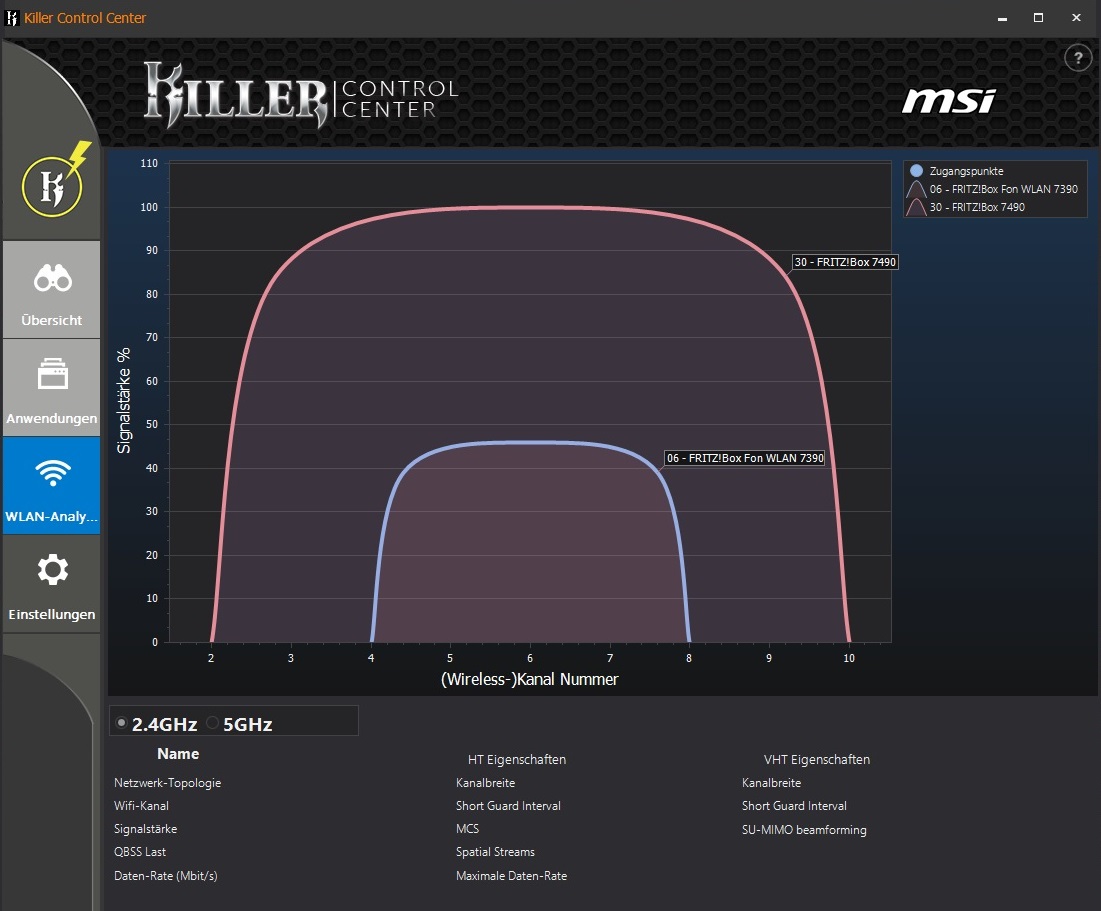Maximize the Killer Control Center window
The height and width of the screenshot is (911, 1101).
pos(1039,18)
